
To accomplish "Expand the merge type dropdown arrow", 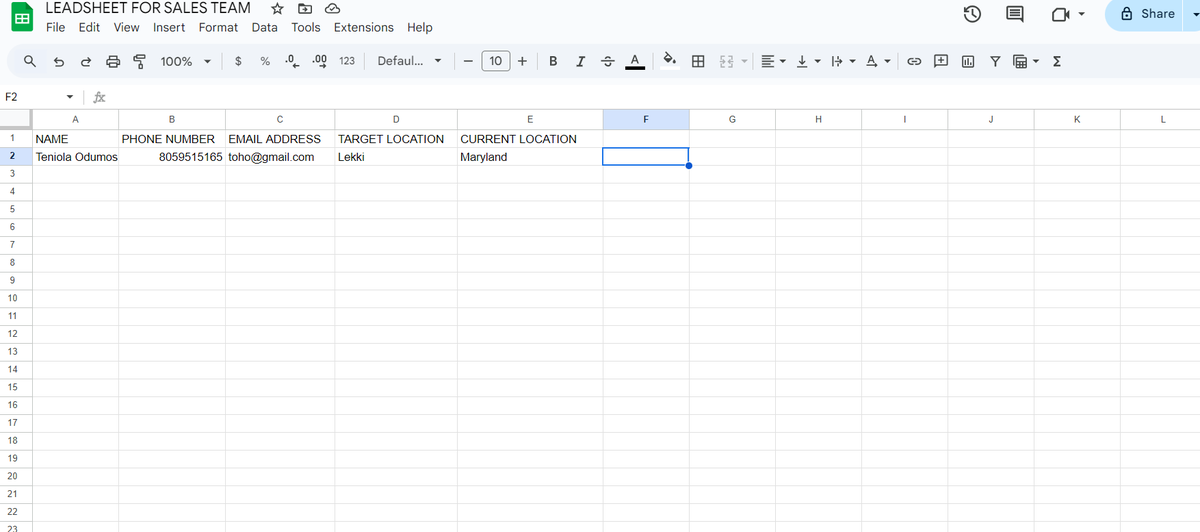I will click(x=744, y=61).
